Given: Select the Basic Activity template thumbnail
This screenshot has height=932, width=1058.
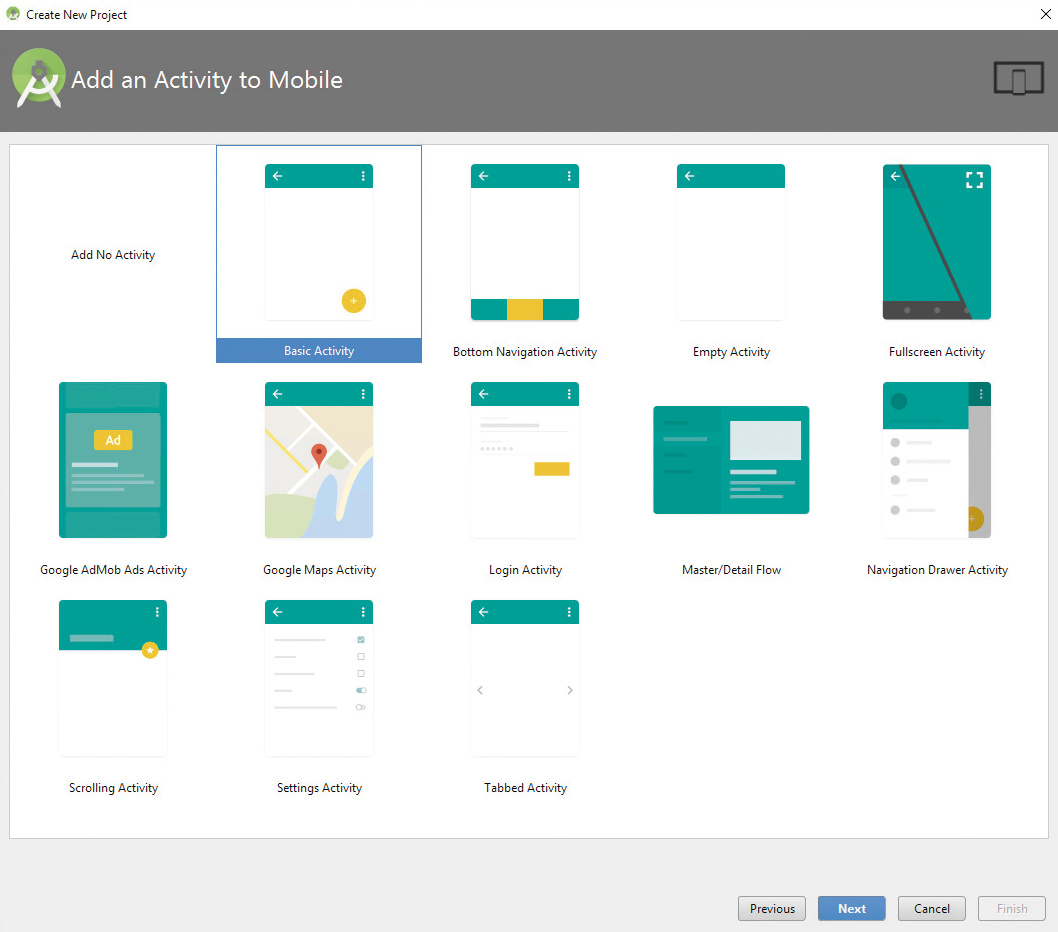Looking at the screenshot, I should click(318, 242).
